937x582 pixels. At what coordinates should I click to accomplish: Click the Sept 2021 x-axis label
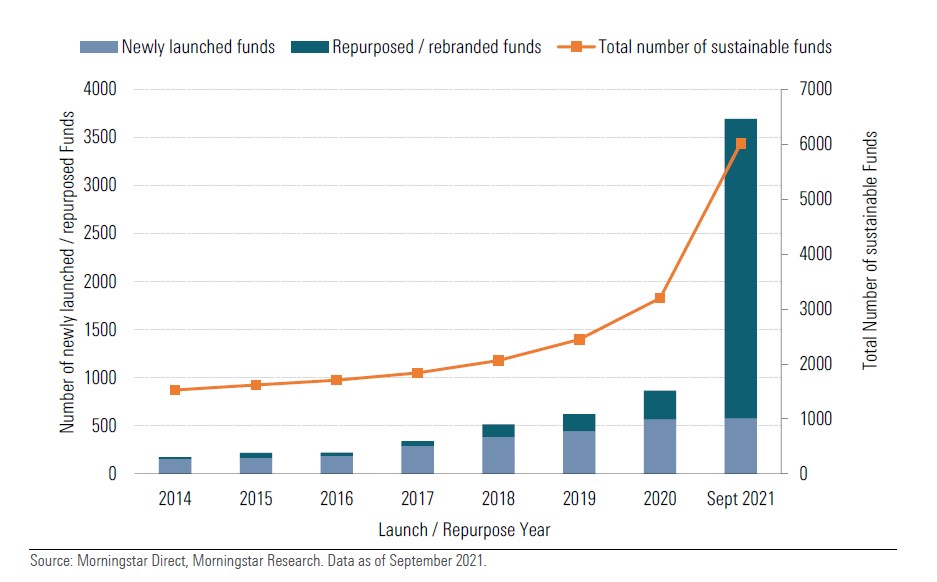[741, 499]
